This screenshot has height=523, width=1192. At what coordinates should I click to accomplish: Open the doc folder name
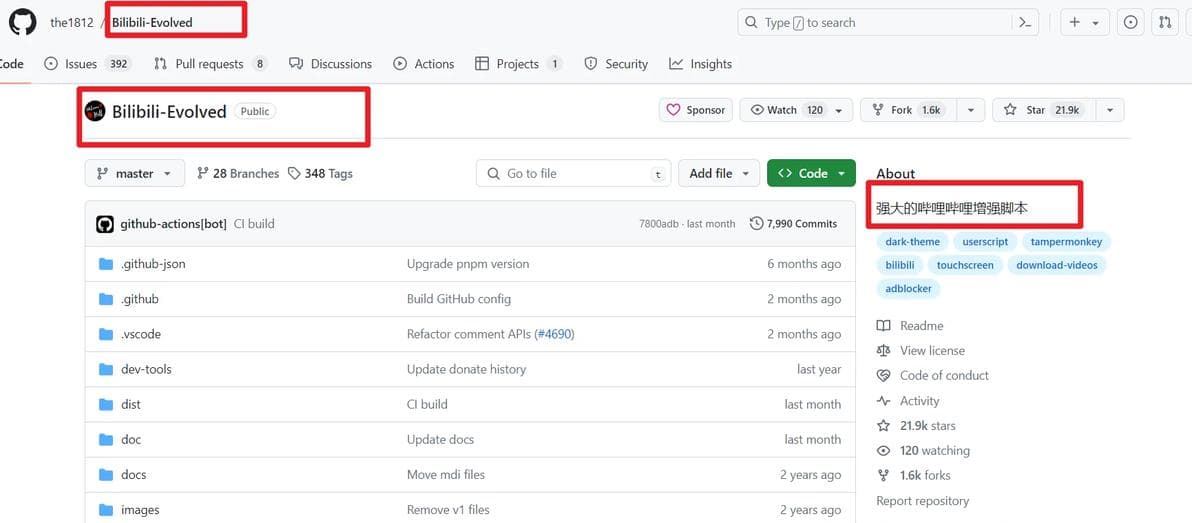pyautogui.click(x=131, y=440)
